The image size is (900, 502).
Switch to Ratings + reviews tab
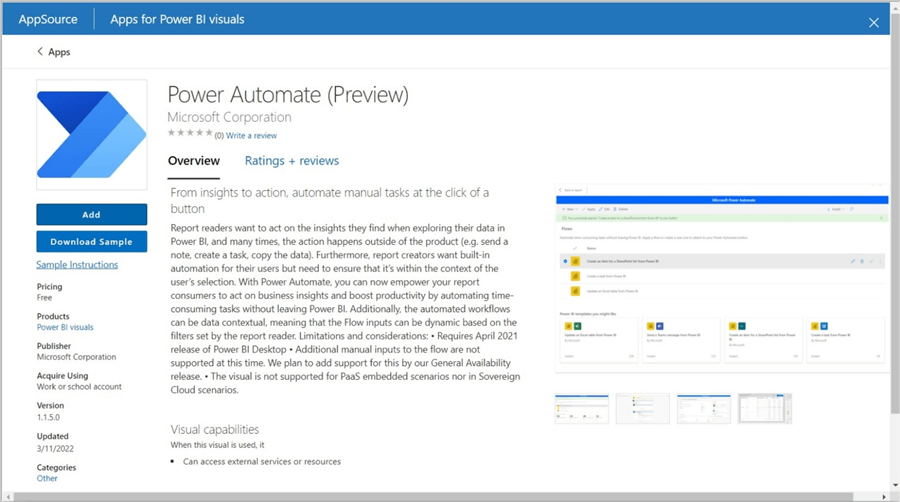pyautogui.click(x=292, y=161)
